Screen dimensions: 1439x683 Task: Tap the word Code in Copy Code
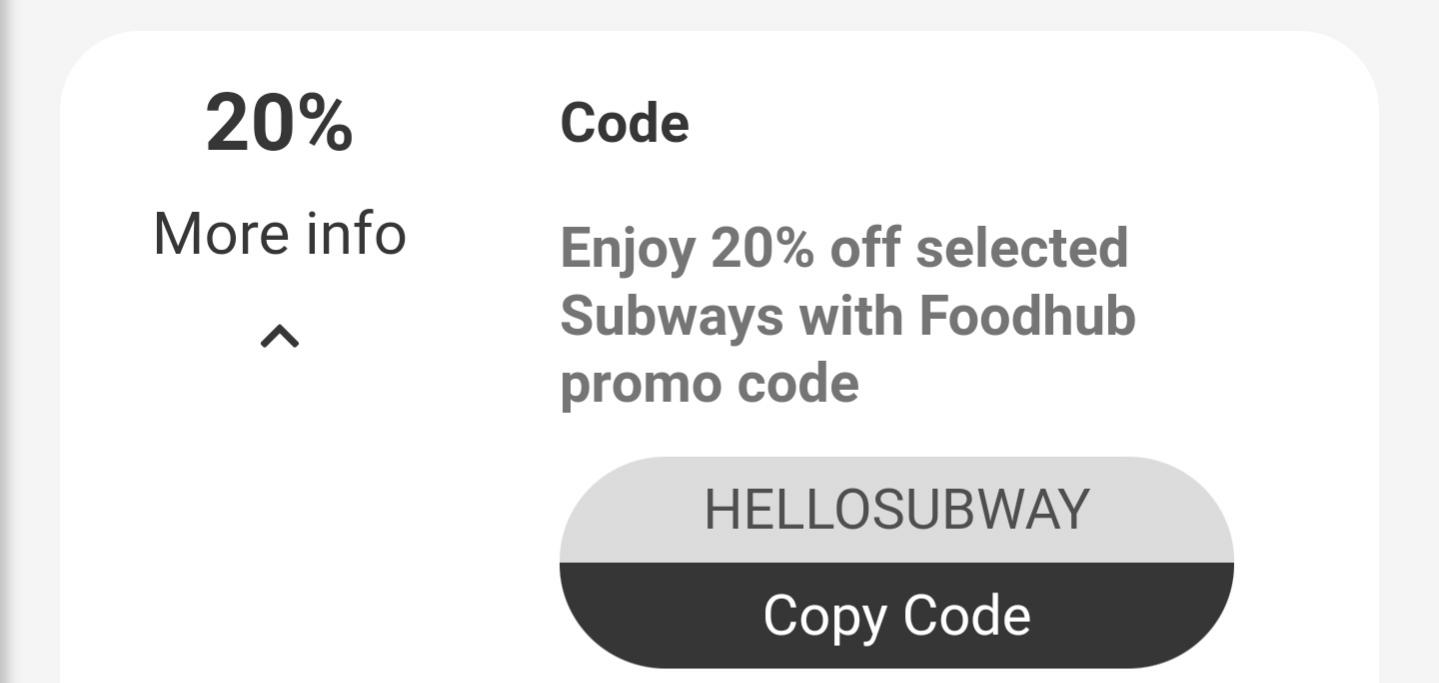click(967, 615)
